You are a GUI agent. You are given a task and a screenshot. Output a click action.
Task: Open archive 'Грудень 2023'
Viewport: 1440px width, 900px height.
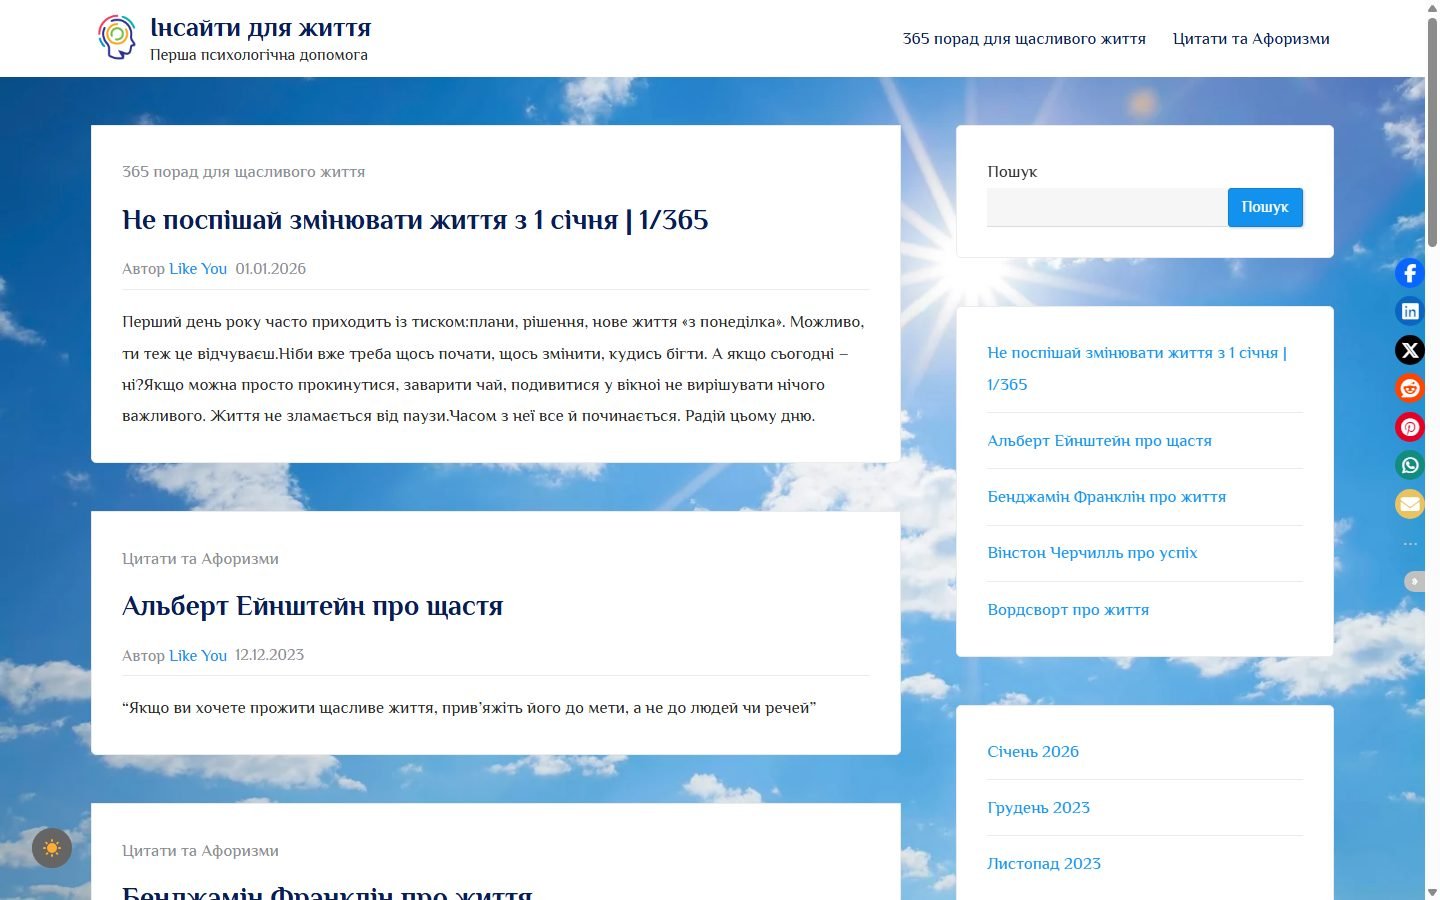pyautogui.click(x=1038, y=808)
